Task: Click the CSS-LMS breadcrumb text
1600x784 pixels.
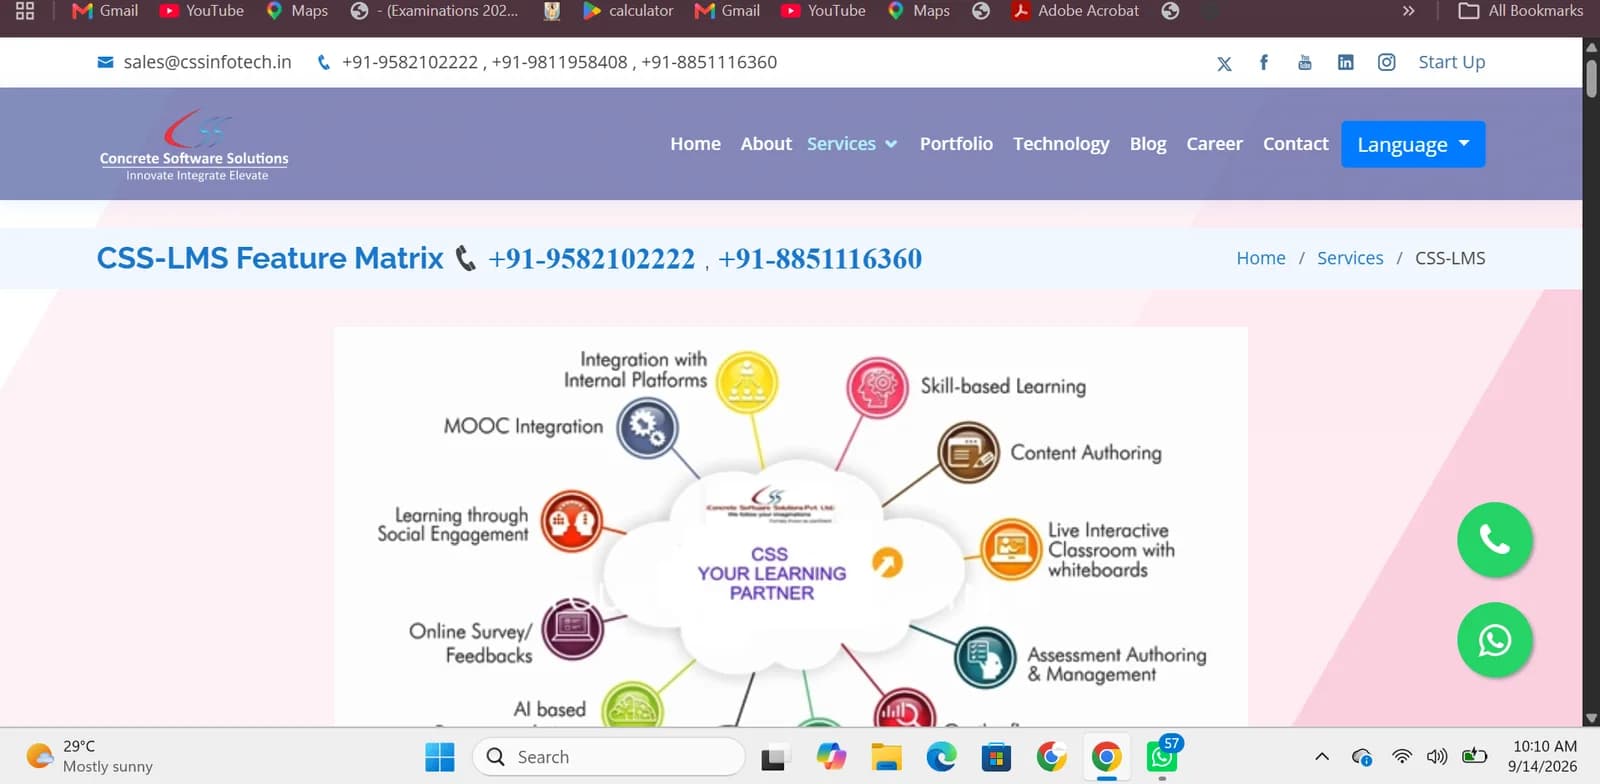Action: 1450,258
